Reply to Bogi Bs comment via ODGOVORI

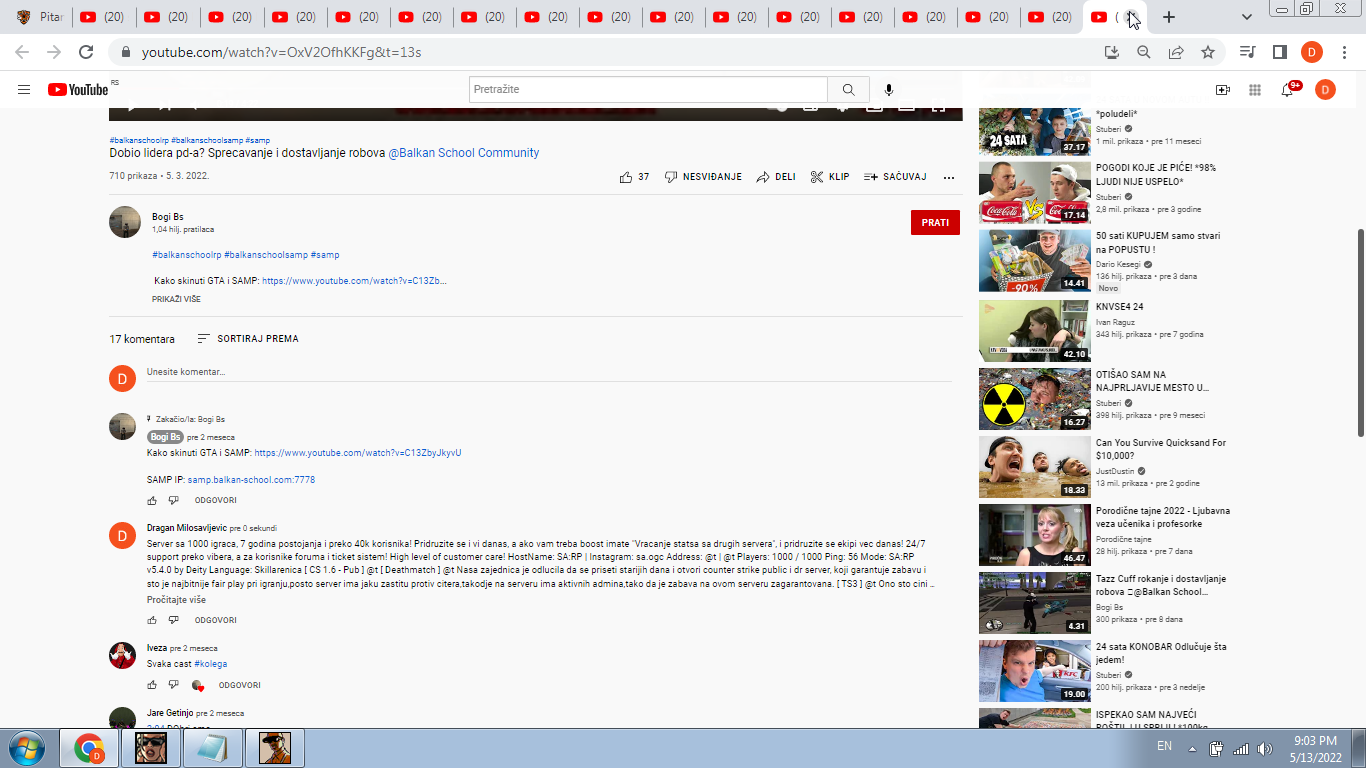215,500
